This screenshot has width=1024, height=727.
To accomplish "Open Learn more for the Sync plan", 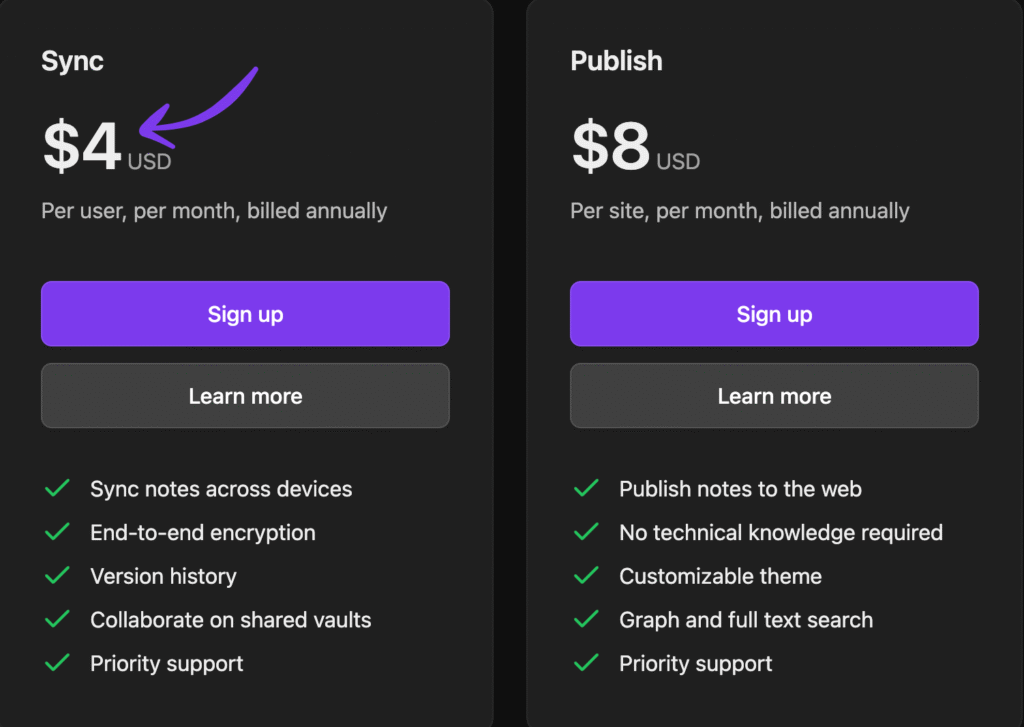I will (245, 396).
